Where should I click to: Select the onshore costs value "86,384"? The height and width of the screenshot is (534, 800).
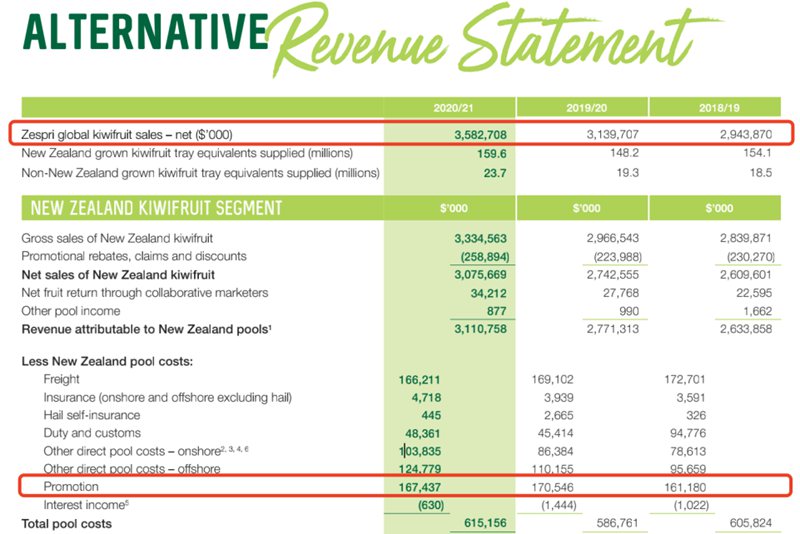pyautogui.click(x=555, y=451)
